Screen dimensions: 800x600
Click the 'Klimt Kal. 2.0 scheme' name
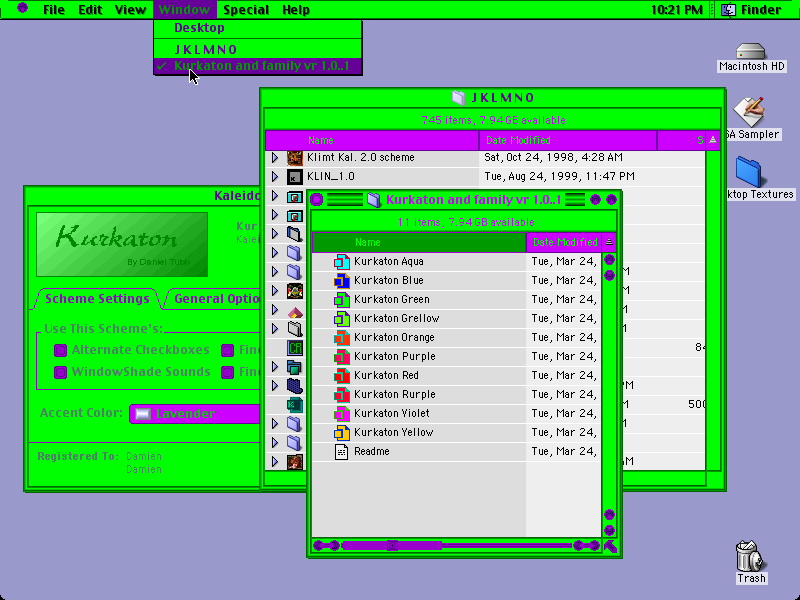click(x=361, y=158)
